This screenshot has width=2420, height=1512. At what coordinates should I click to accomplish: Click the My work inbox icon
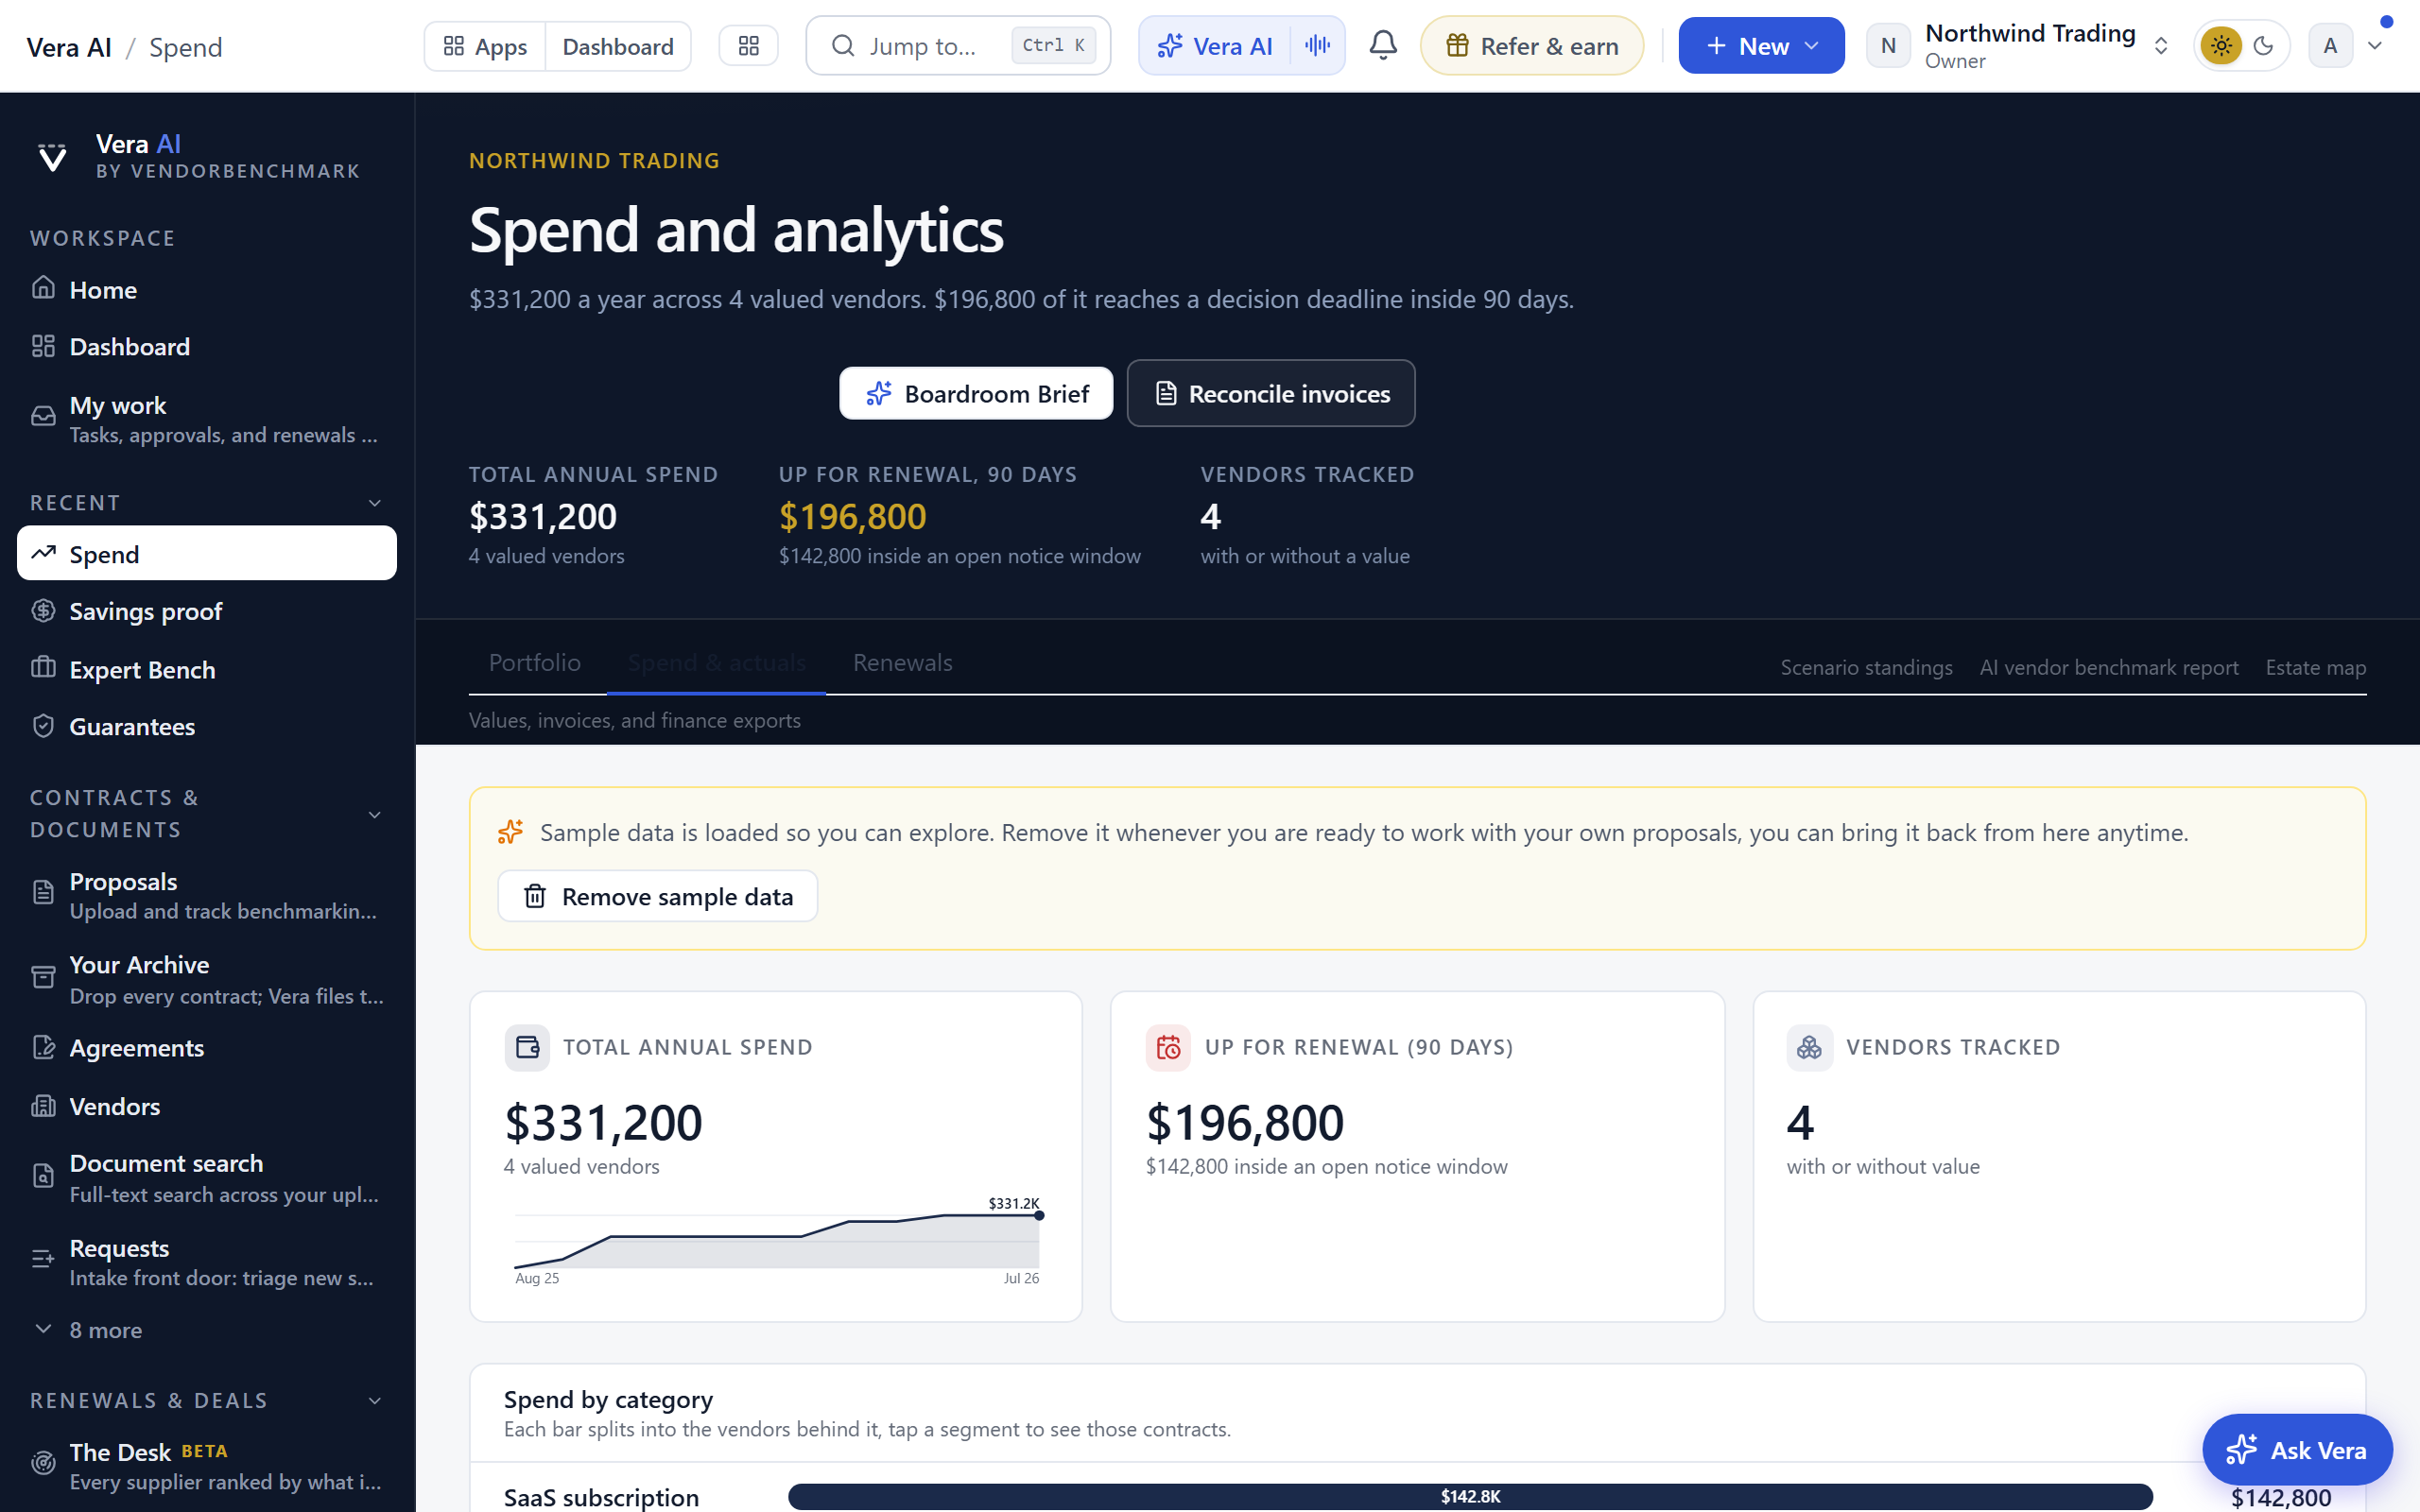tap(43, 416)
